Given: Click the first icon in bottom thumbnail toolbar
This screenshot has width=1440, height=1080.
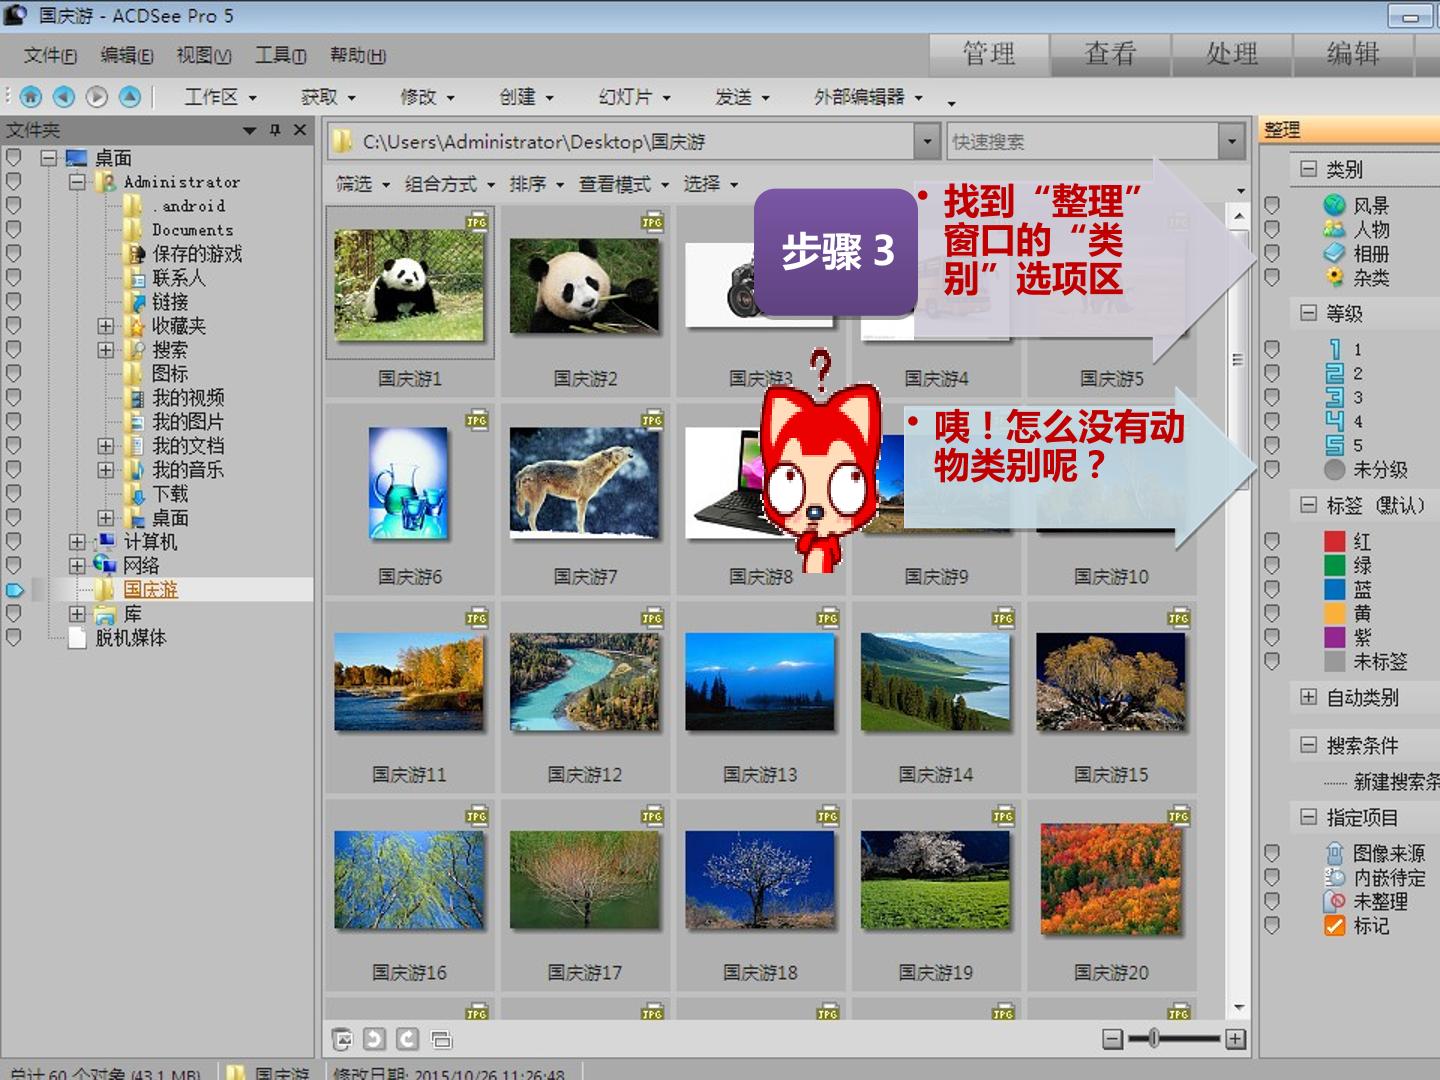Looking at the screenshot, I should pyautogui.click(x=342, y=1039).
